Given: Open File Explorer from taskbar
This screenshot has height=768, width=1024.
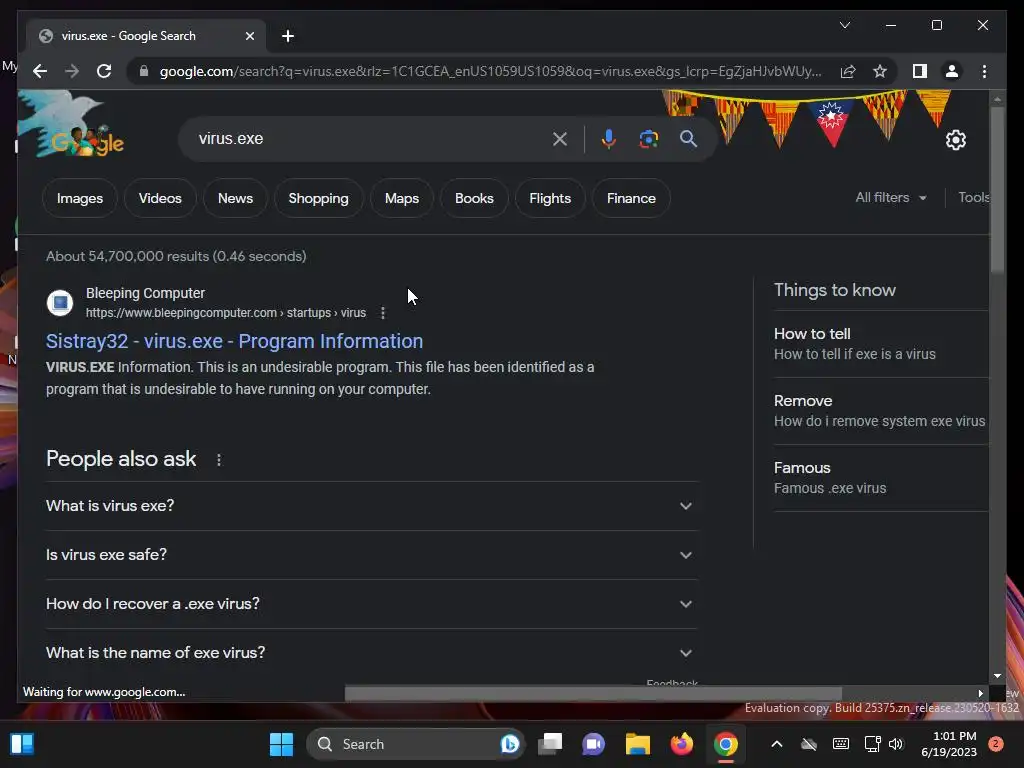Looking at the screenshot, I should click(x=637, y=744).
